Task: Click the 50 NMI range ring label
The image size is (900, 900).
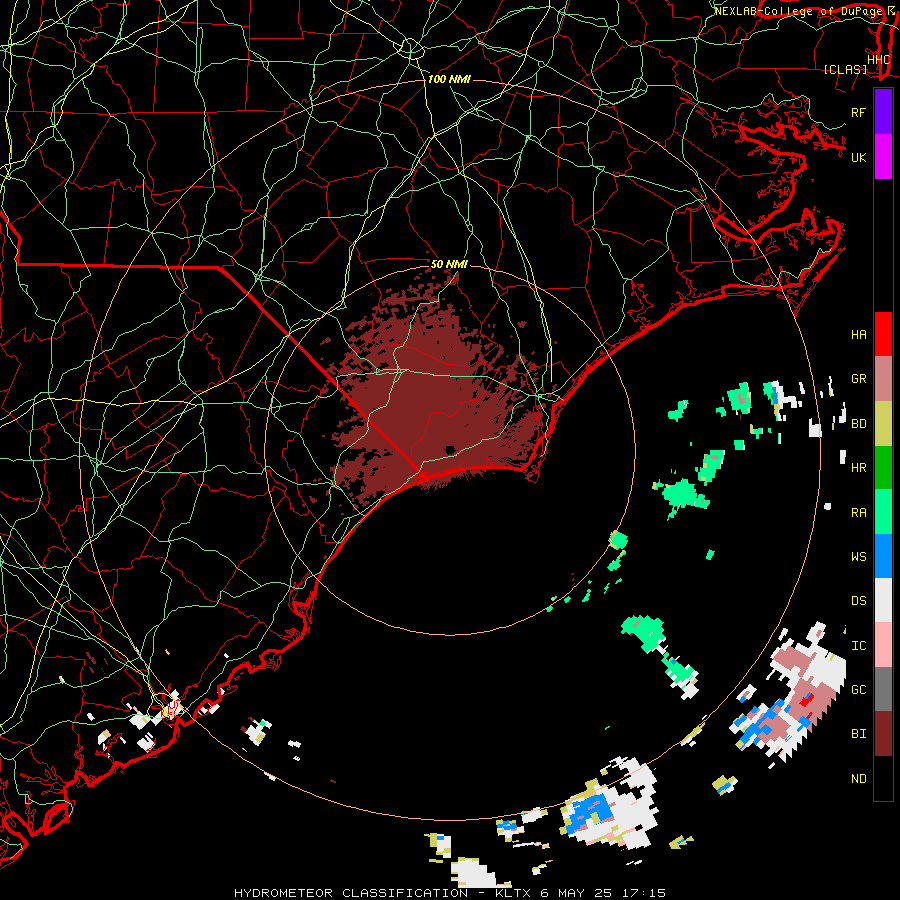Action: (449, 264)
